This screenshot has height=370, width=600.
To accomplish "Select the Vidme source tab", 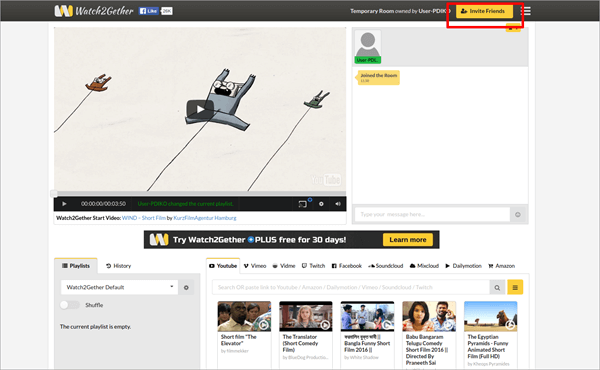I will coord(284,266).
